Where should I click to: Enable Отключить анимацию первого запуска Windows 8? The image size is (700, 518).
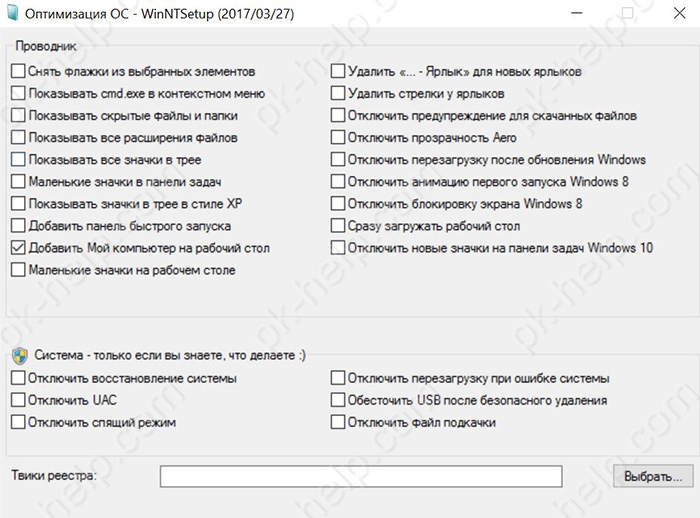[x=338, y=181]
